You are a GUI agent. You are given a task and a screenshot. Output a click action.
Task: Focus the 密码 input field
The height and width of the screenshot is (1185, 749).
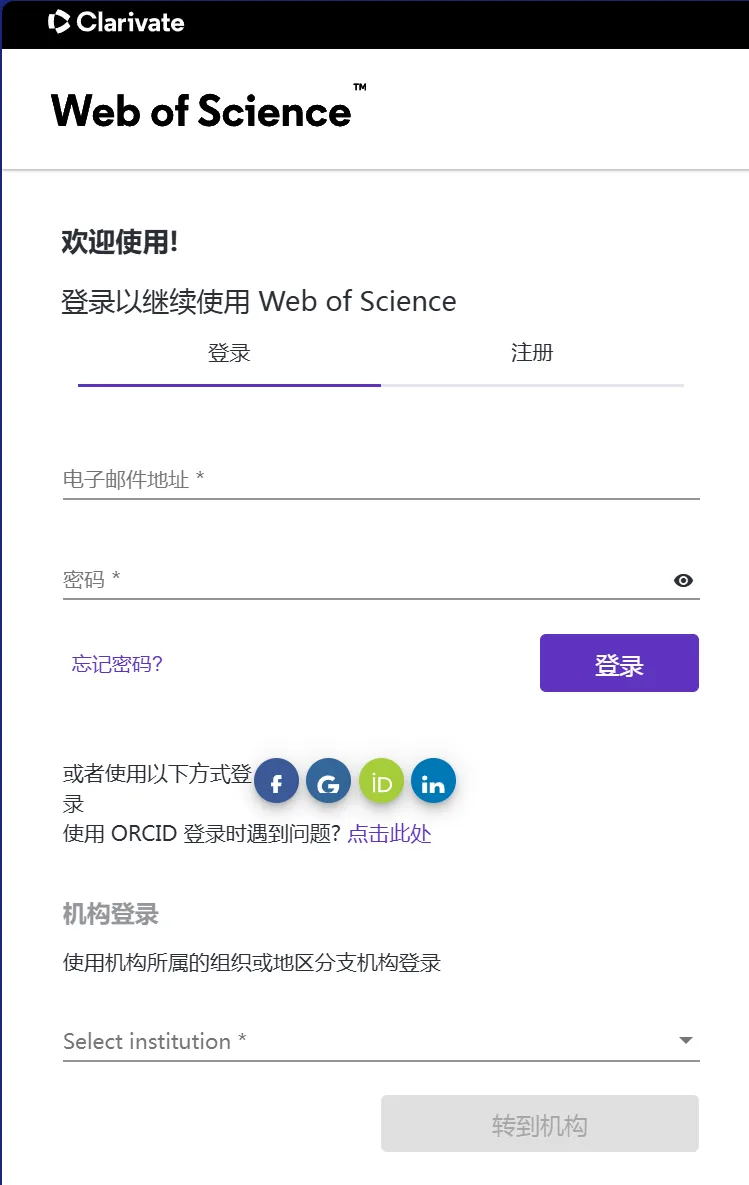pyautogui.click(x=366, y=580)
